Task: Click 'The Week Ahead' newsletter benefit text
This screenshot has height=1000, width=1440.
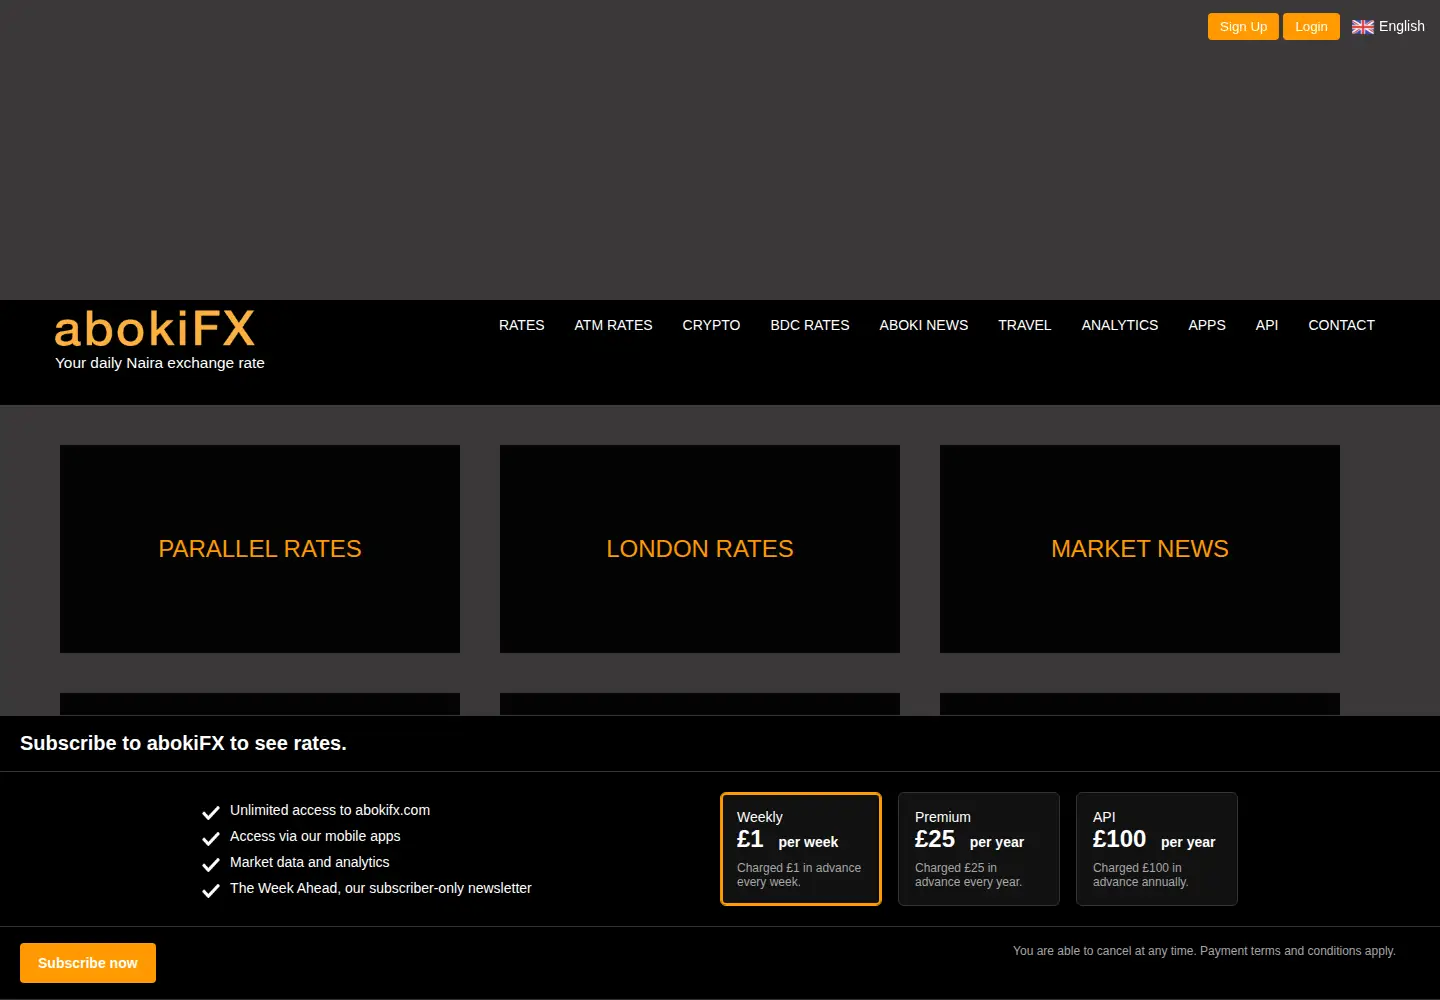Action: coord(381,888)
